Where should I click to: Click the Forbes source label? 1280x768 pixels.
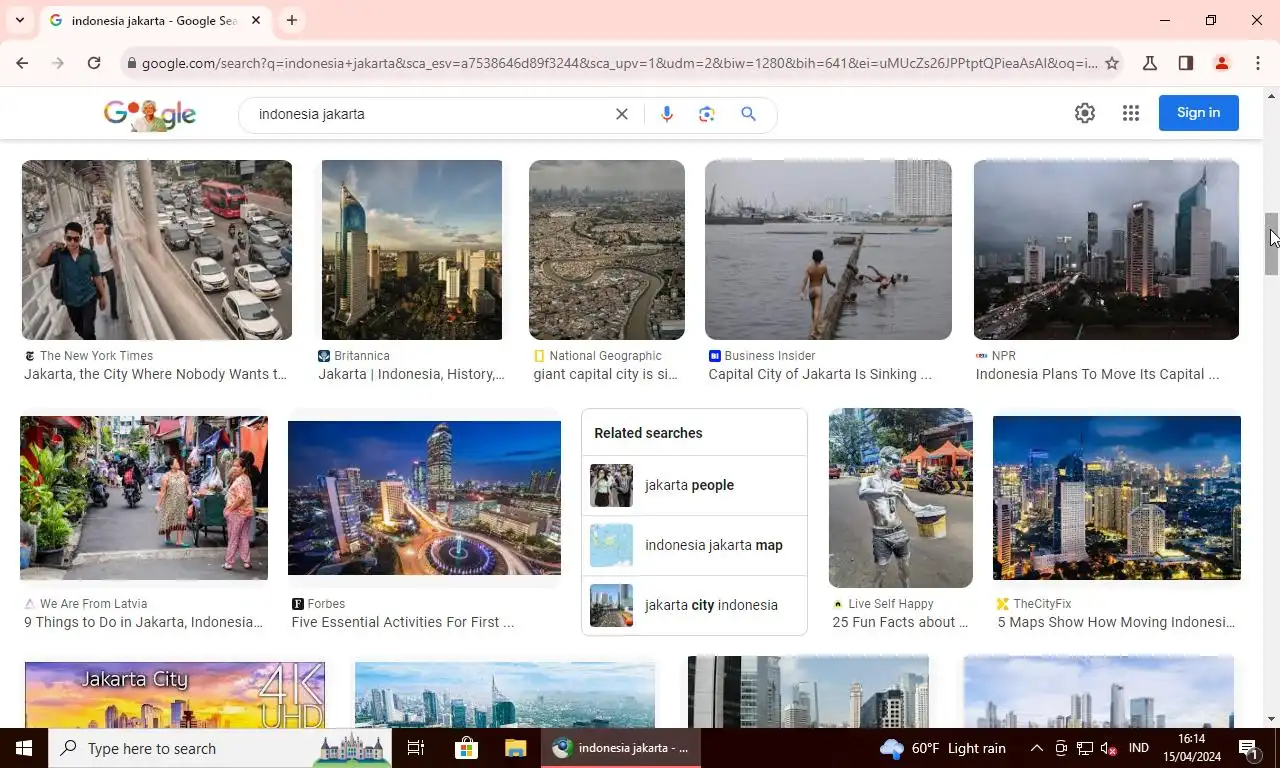[x=326, y=604]
